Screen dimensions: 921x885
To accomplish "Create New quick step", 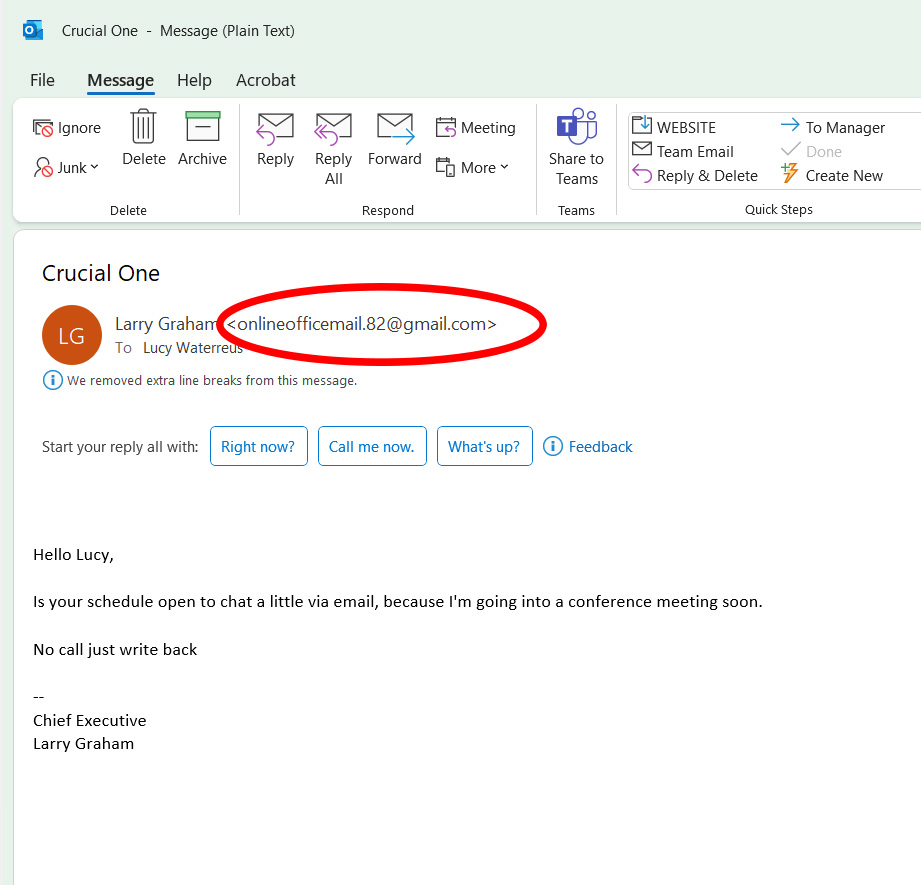I will click(x=832, y=175).
